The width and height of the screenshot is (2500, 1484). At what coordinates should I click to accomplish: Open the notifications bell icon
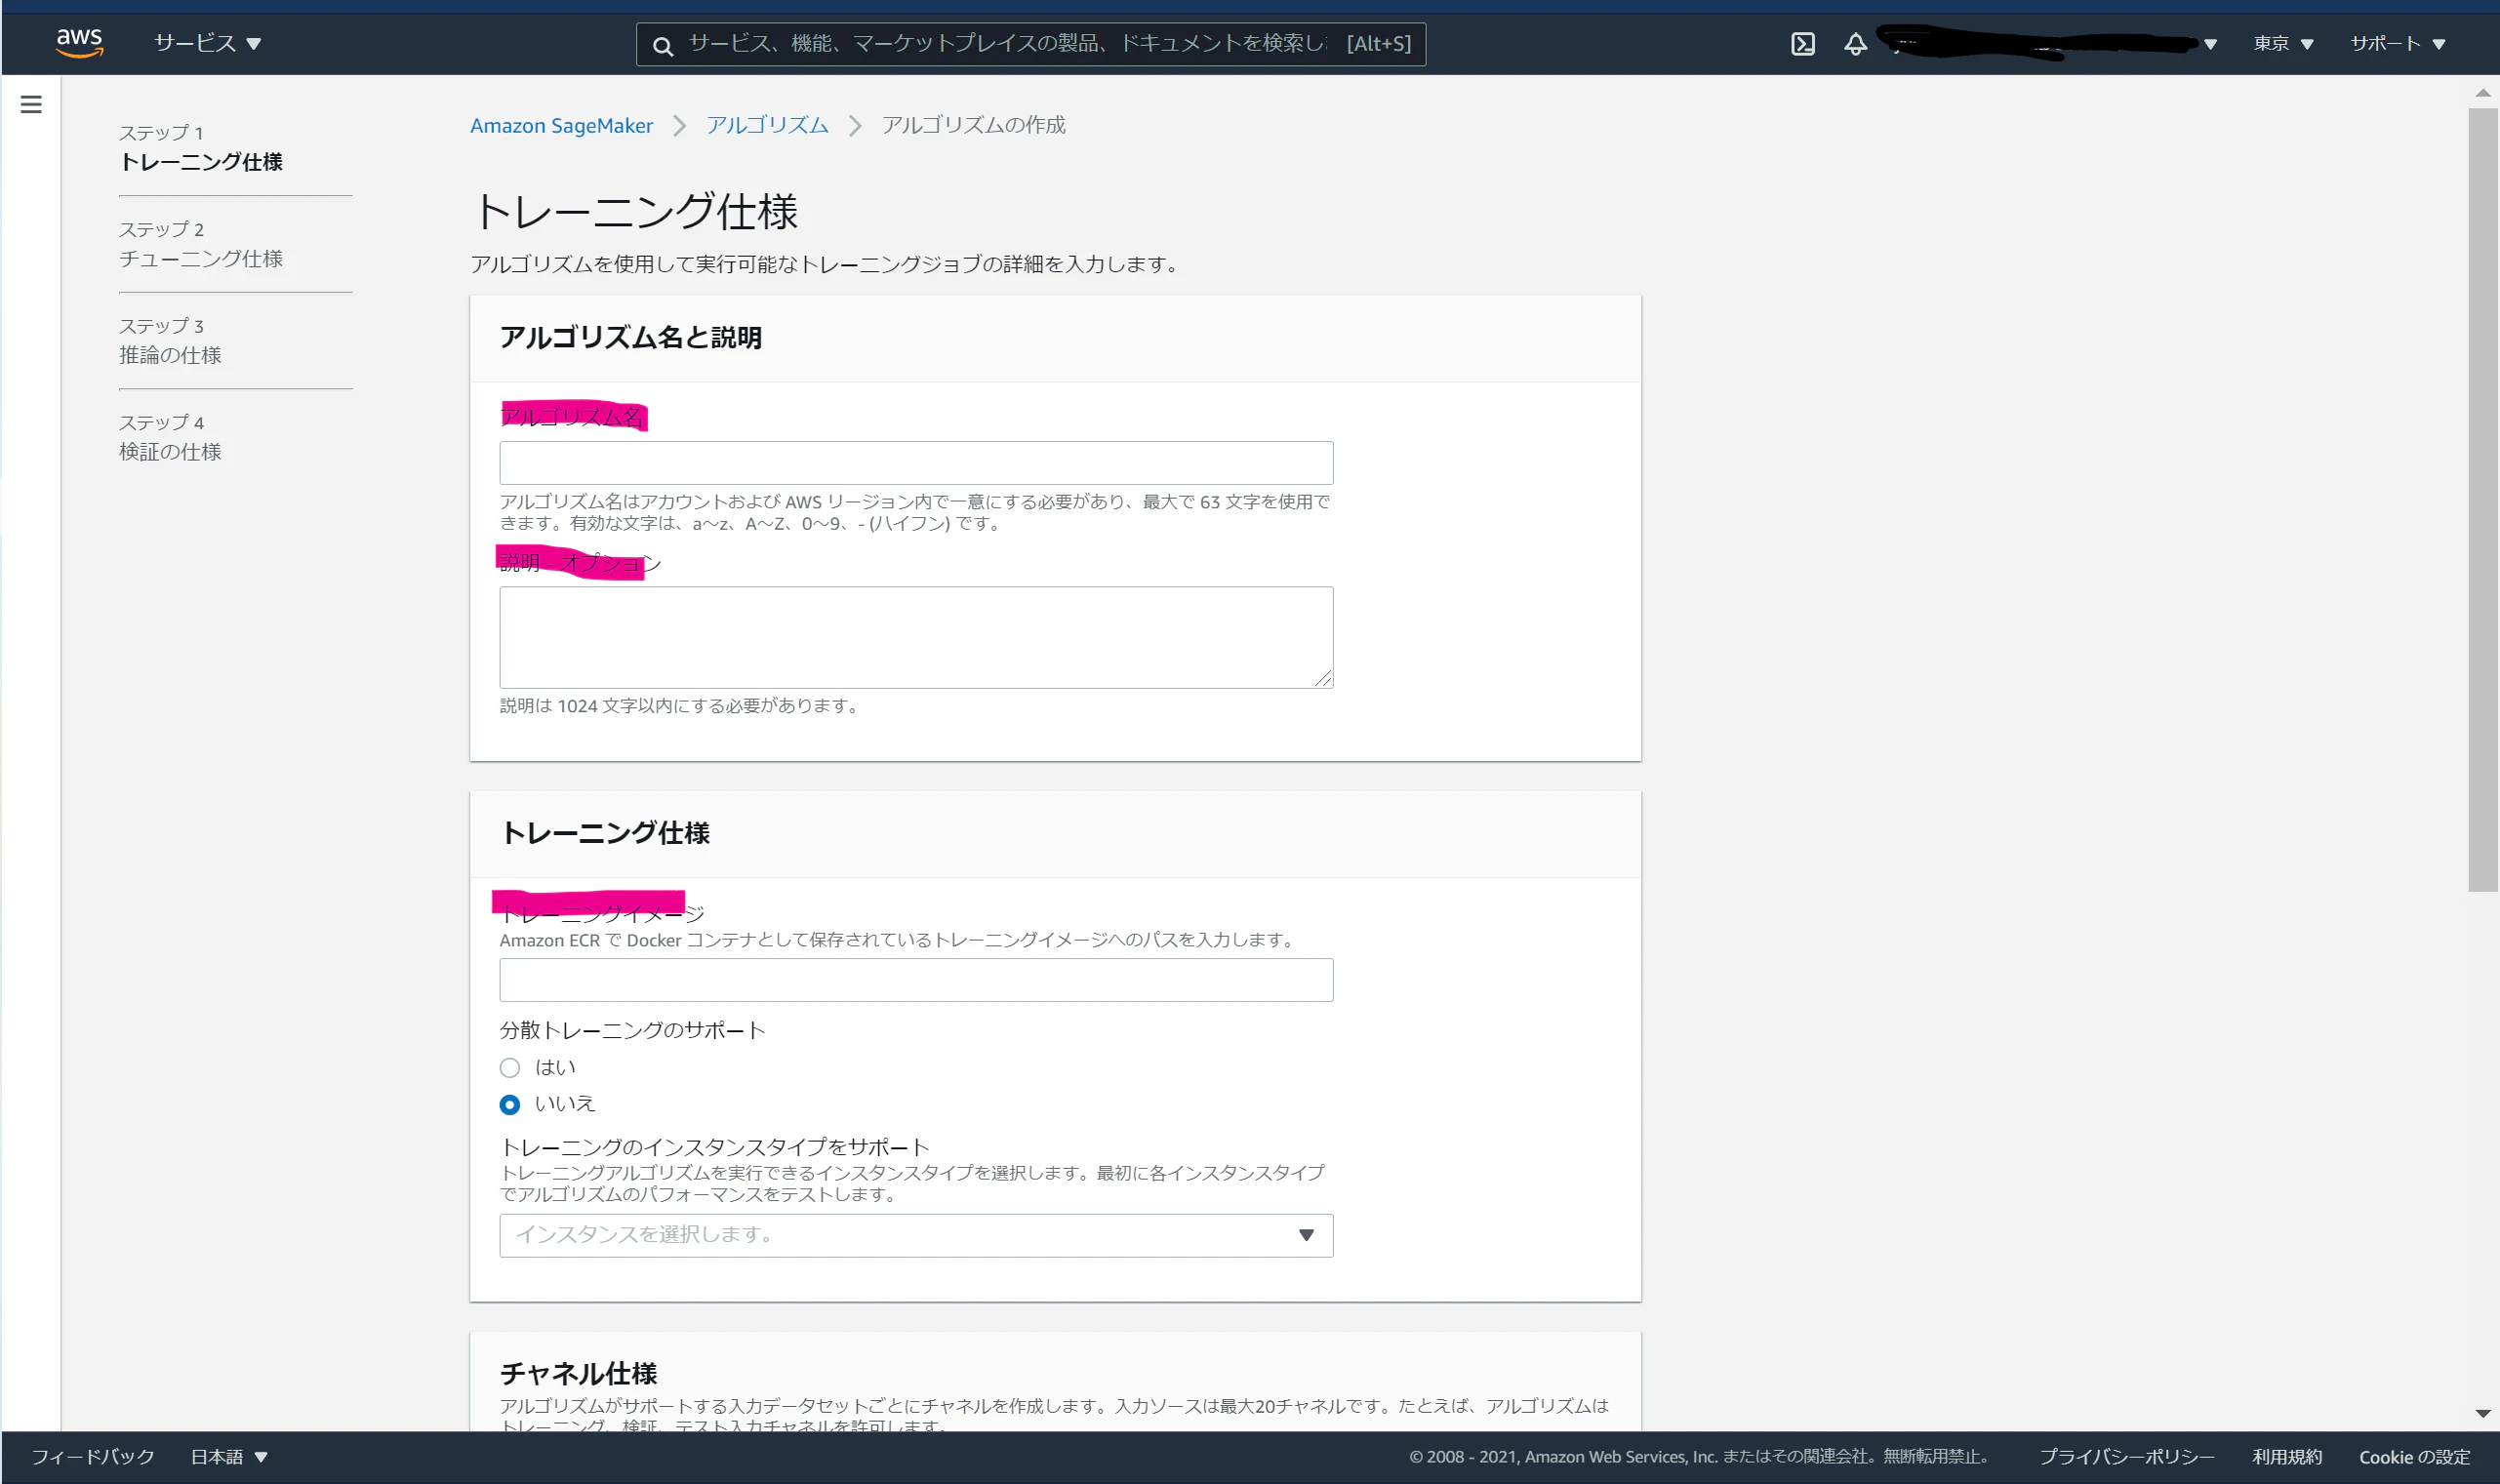tap(1855, 44)
